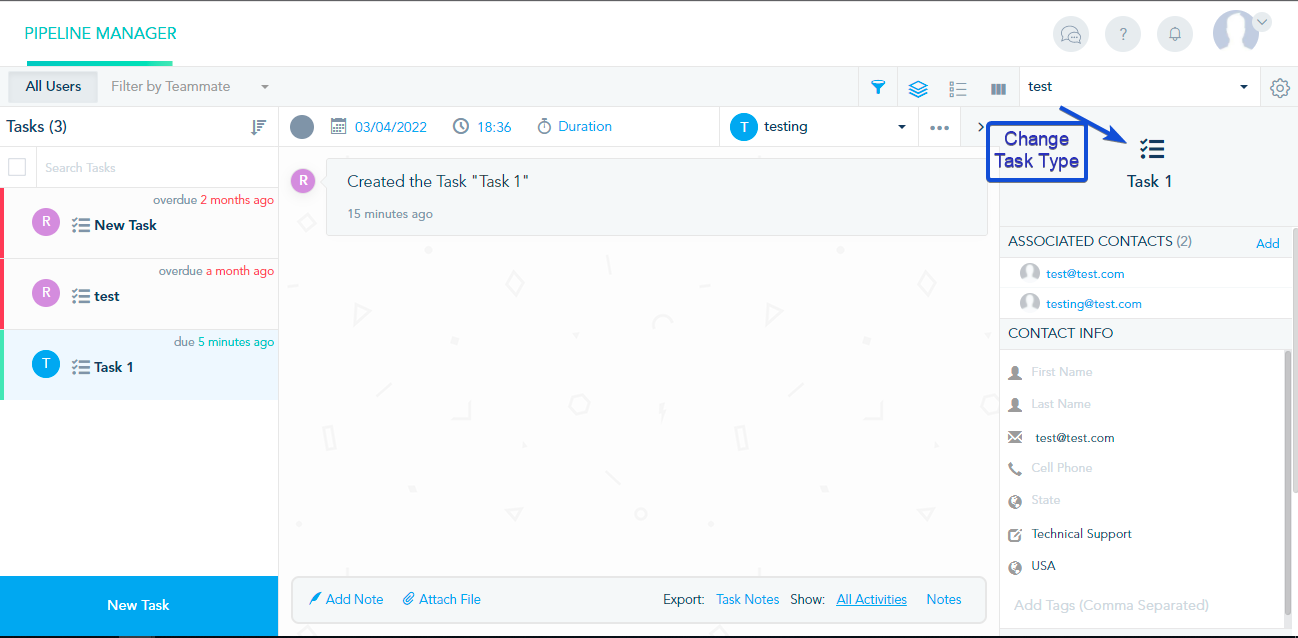Viewport: 1298px width, 638px height.
Task: Open the 'testing' assignee dropdown
Action: [818, 127]
